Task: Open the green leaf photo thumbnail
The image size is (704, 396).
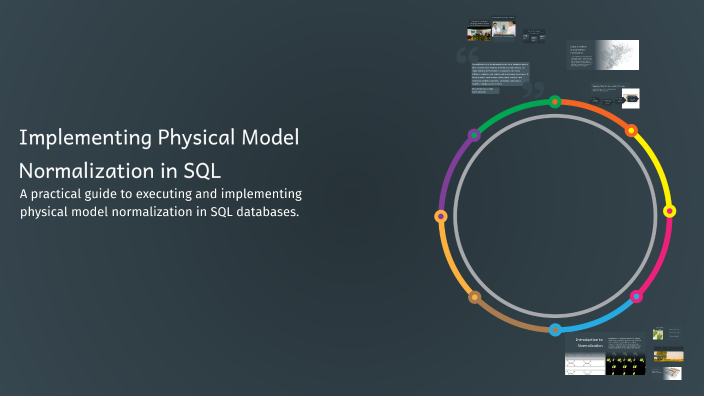Action: tap(658, 334)
